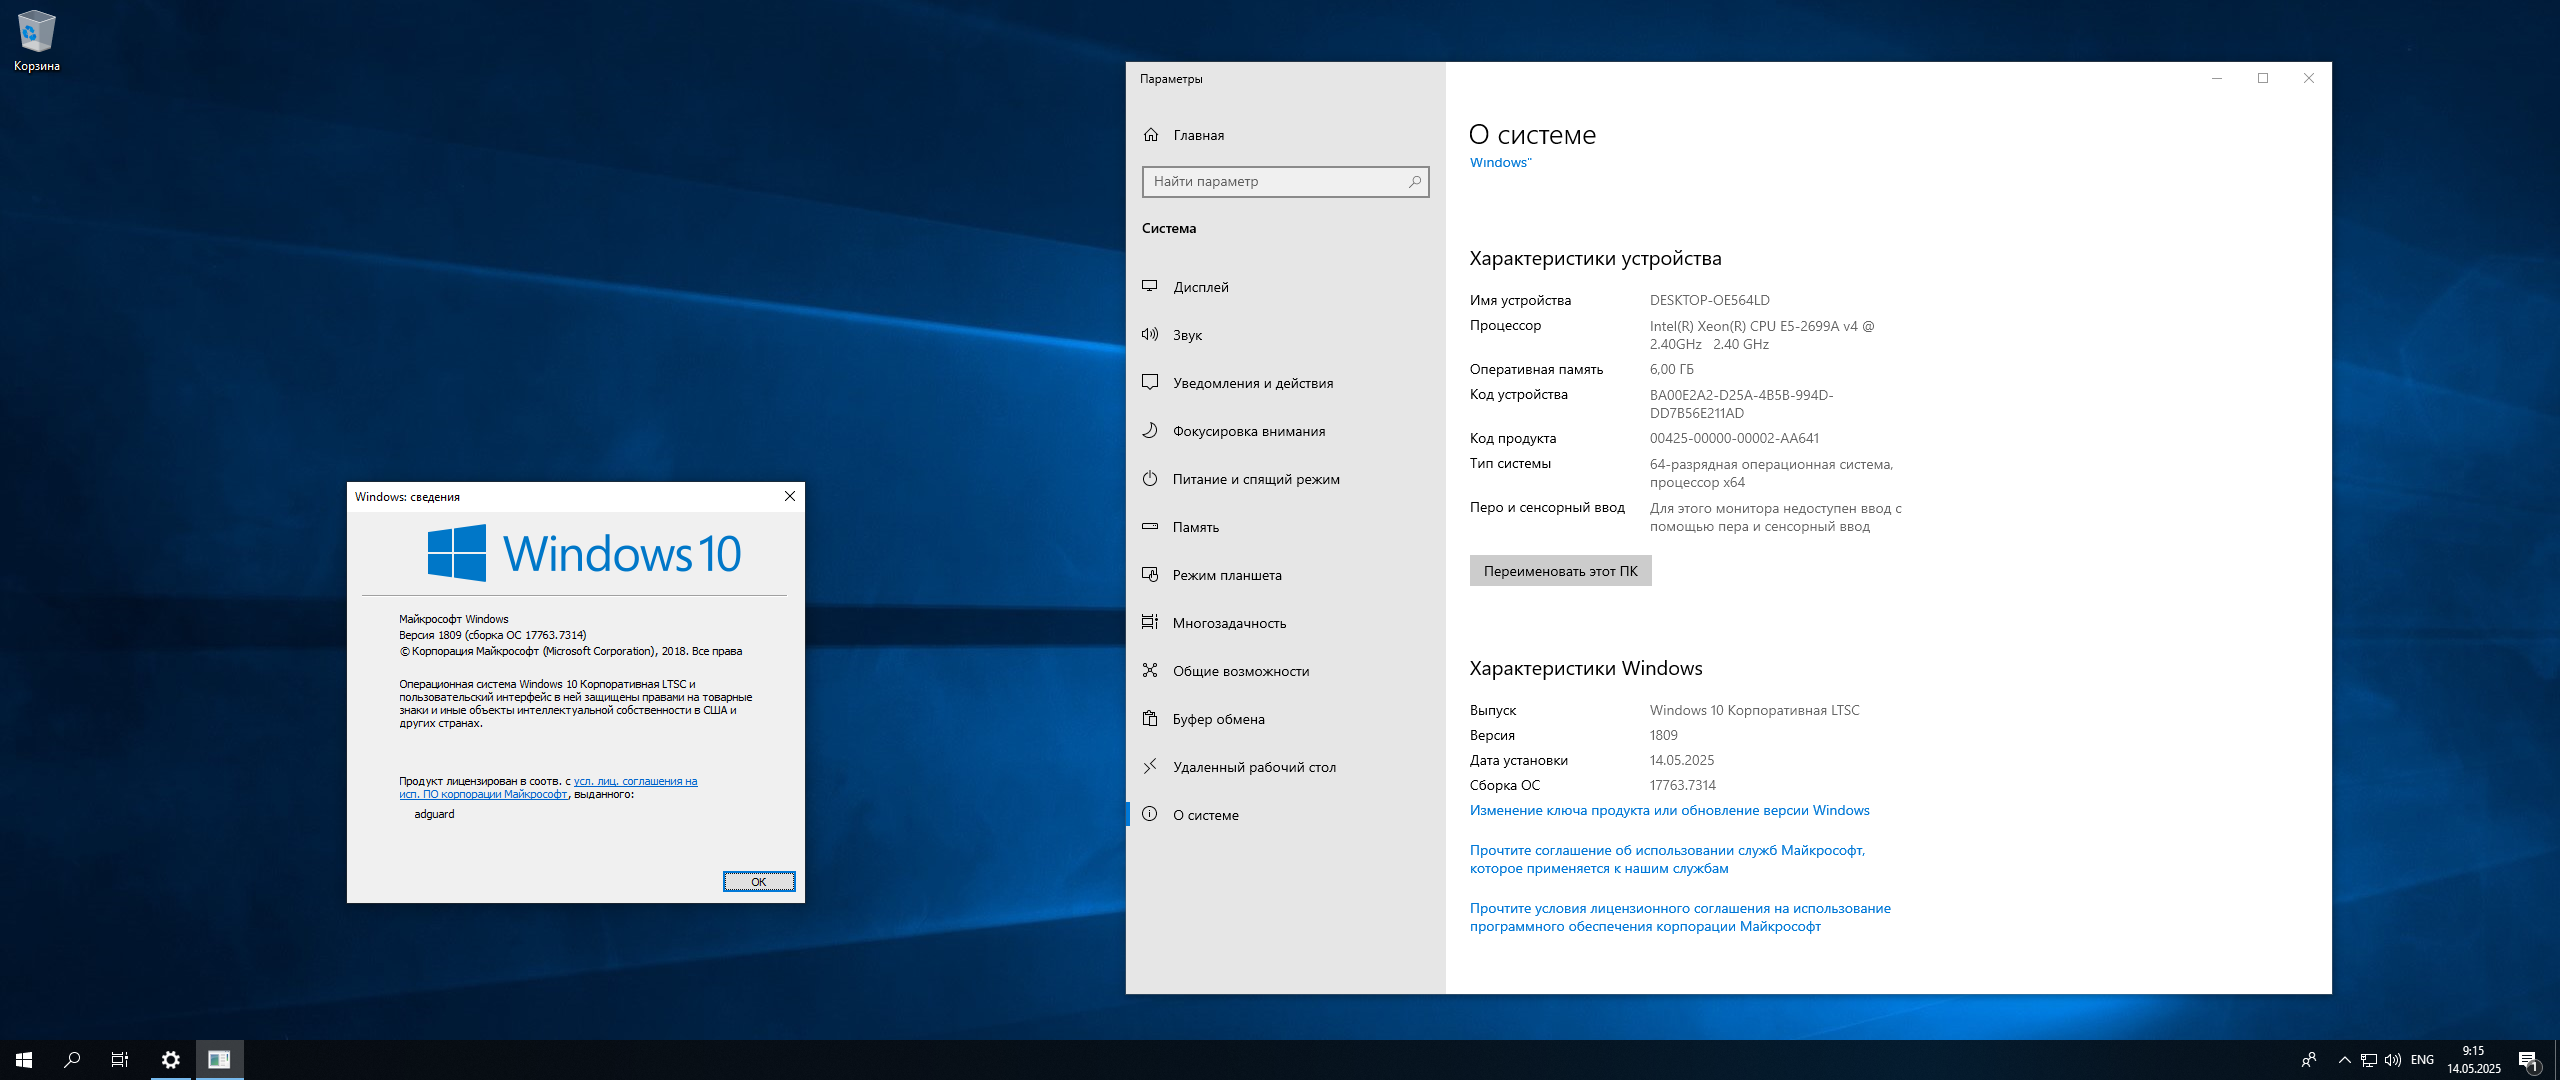Click the storage icon beside Память
The height and width of the screenshot is (1080, 2560).
tap(1150, 526)
